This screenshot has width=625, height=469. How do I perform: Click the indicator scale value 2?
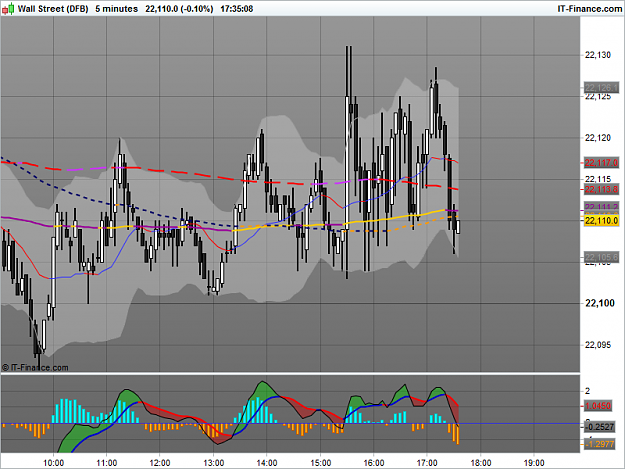[x=587, y=391]
